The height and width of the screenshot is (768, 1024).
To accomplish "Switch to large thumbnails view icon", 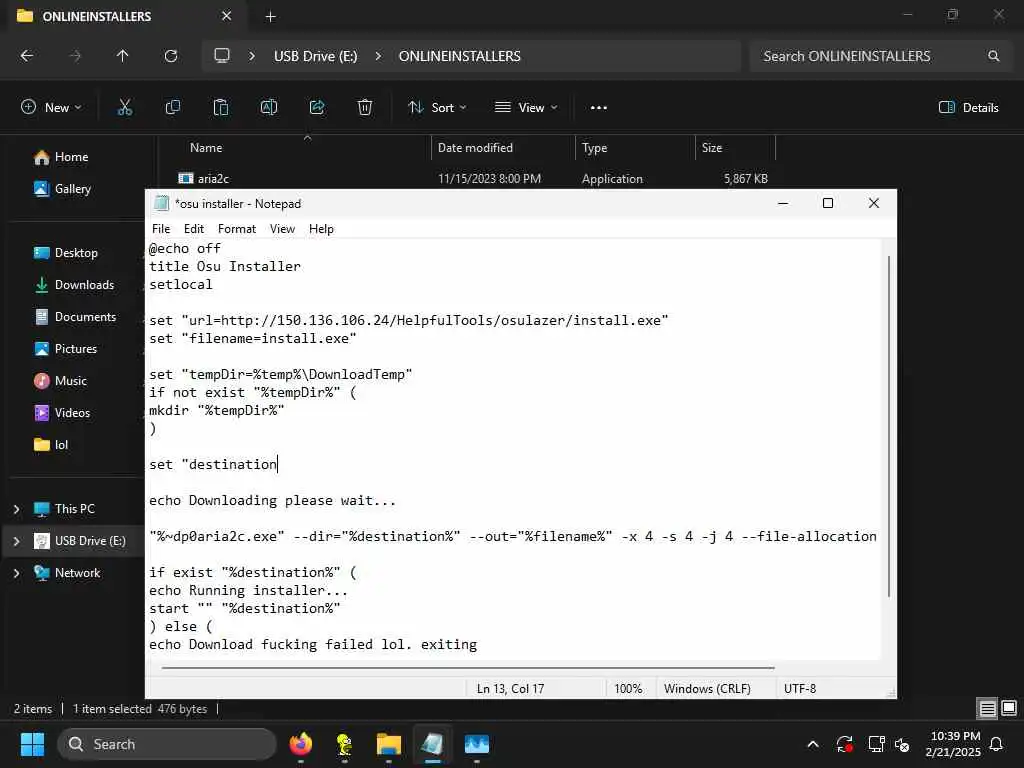I will click(x=1009, y=709).
